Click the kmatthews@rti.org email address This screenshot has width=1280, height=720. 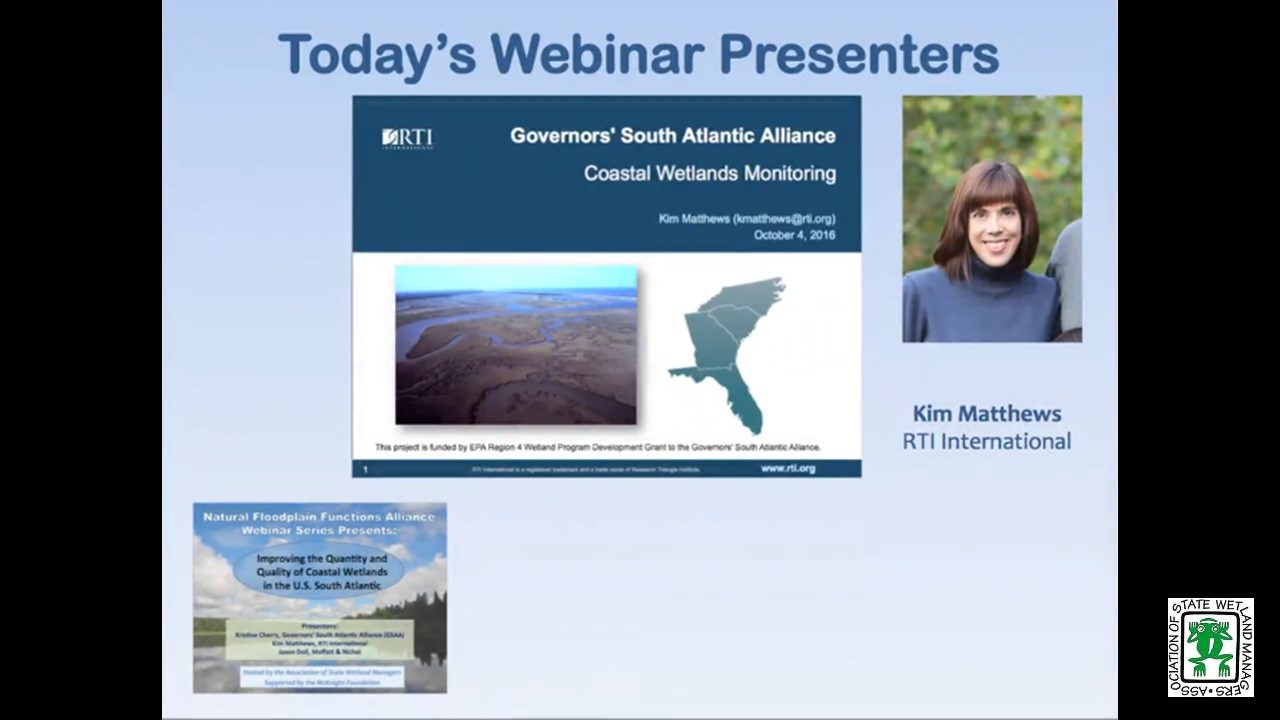pyautogui.click(x=784, y=219)
